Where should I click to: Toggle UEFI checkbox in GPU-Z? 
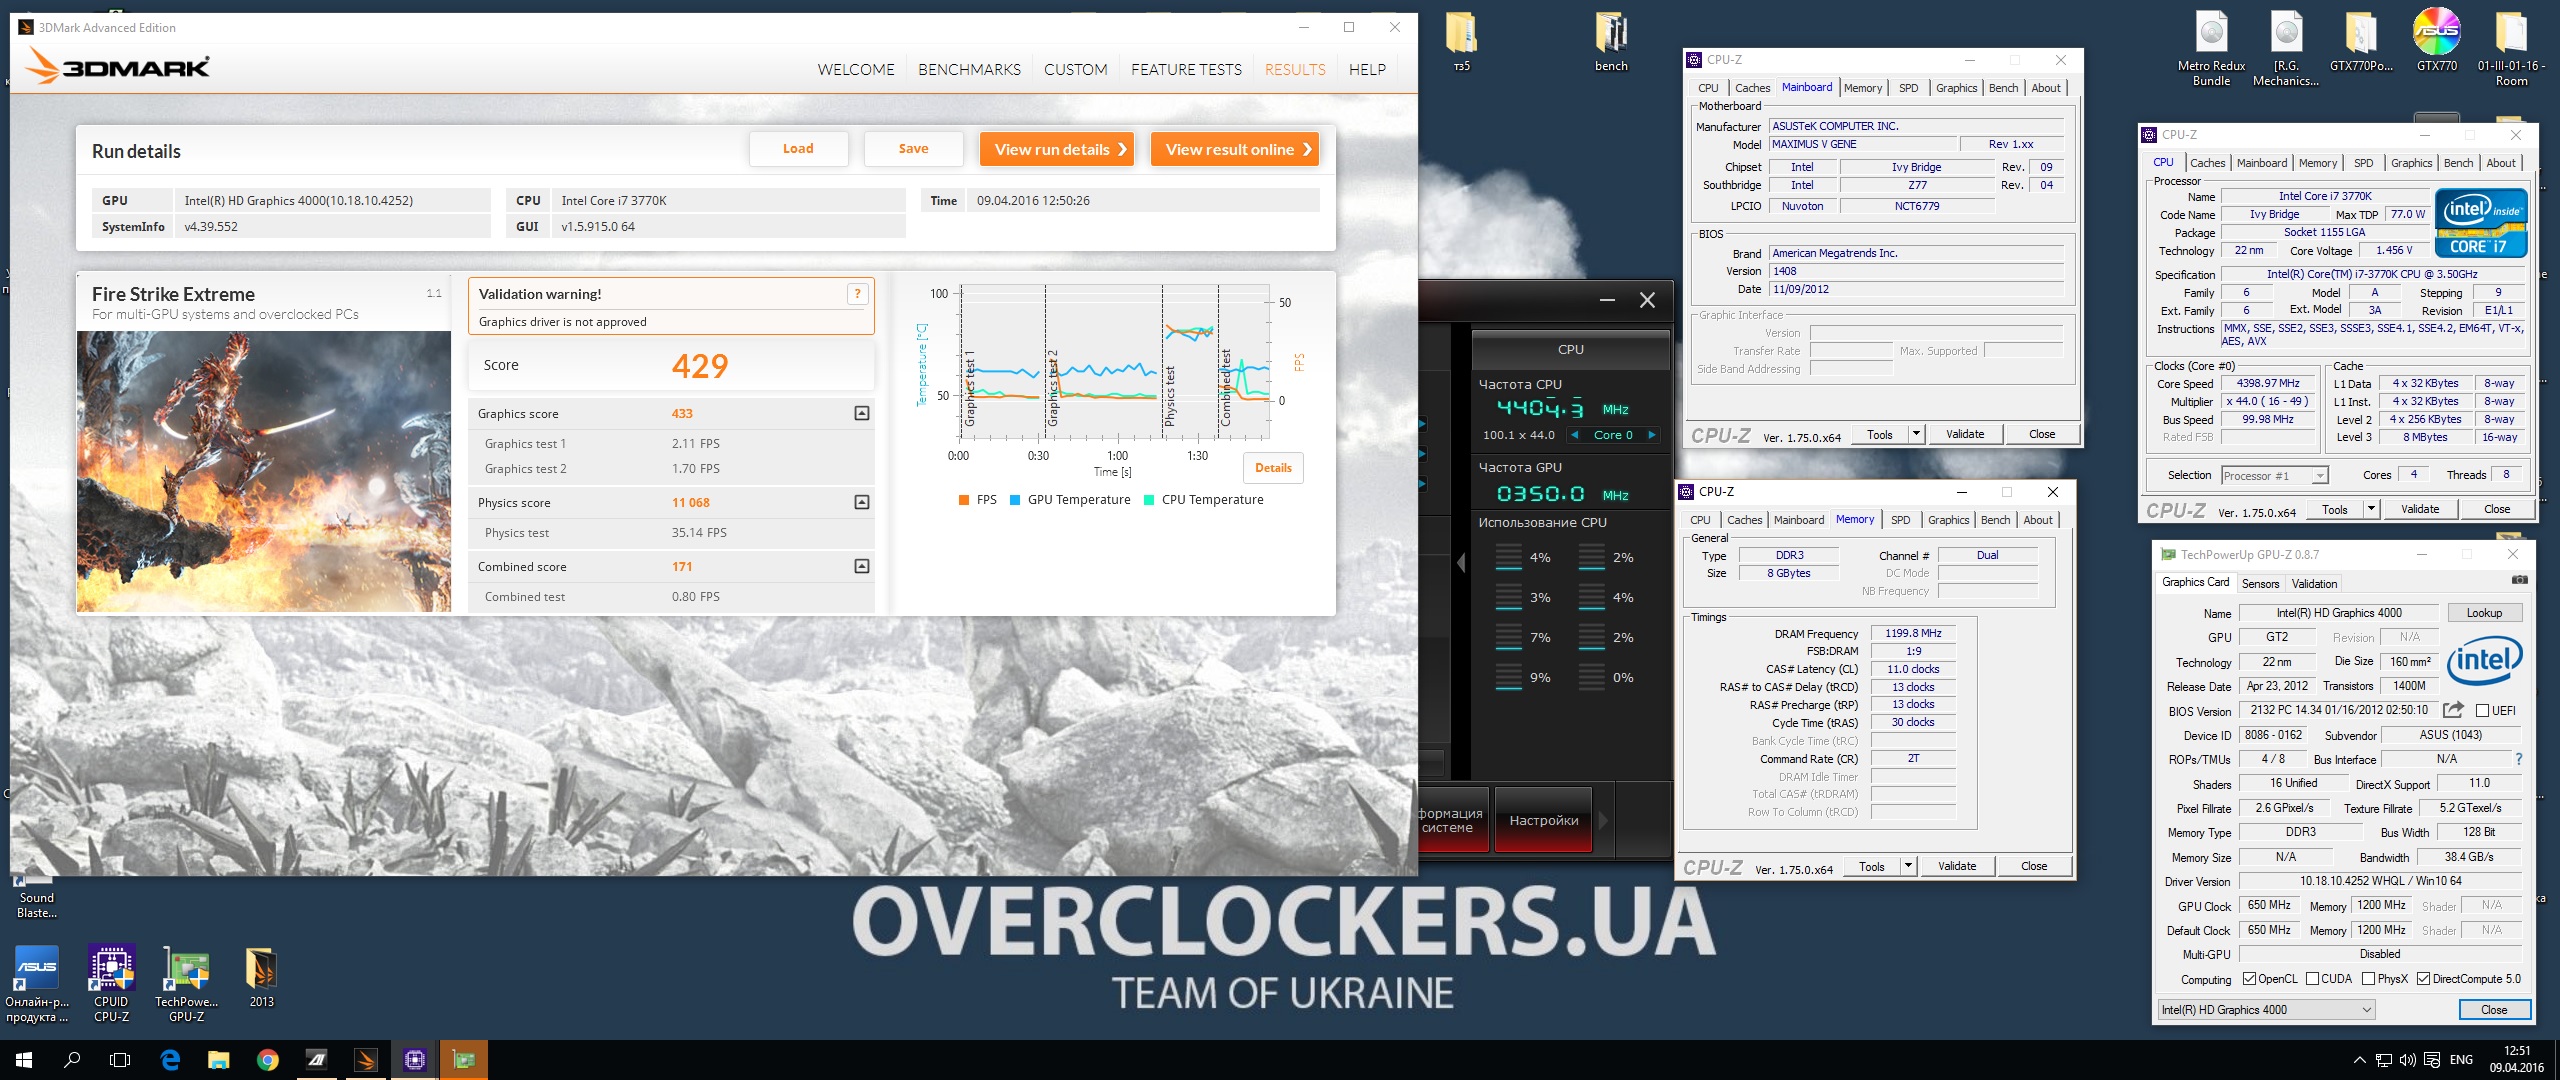[x=2482, y=711]
